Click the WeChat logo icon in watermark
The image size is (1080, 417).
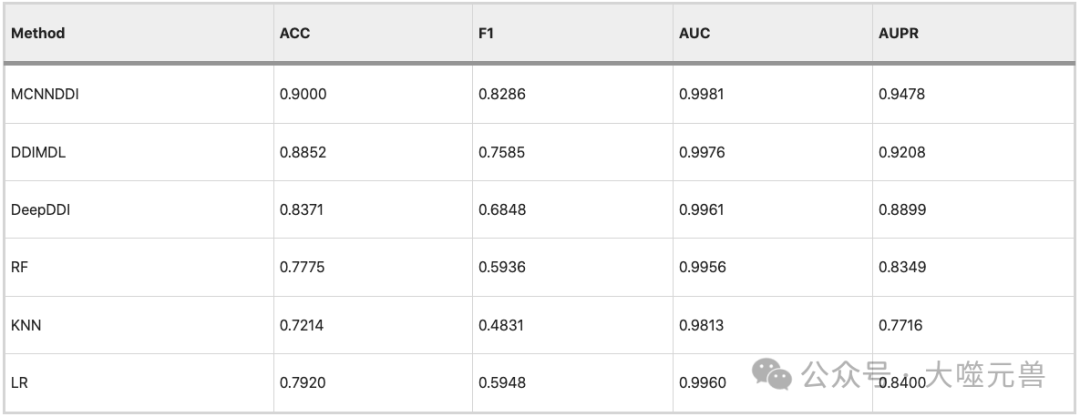pos(771,375)
